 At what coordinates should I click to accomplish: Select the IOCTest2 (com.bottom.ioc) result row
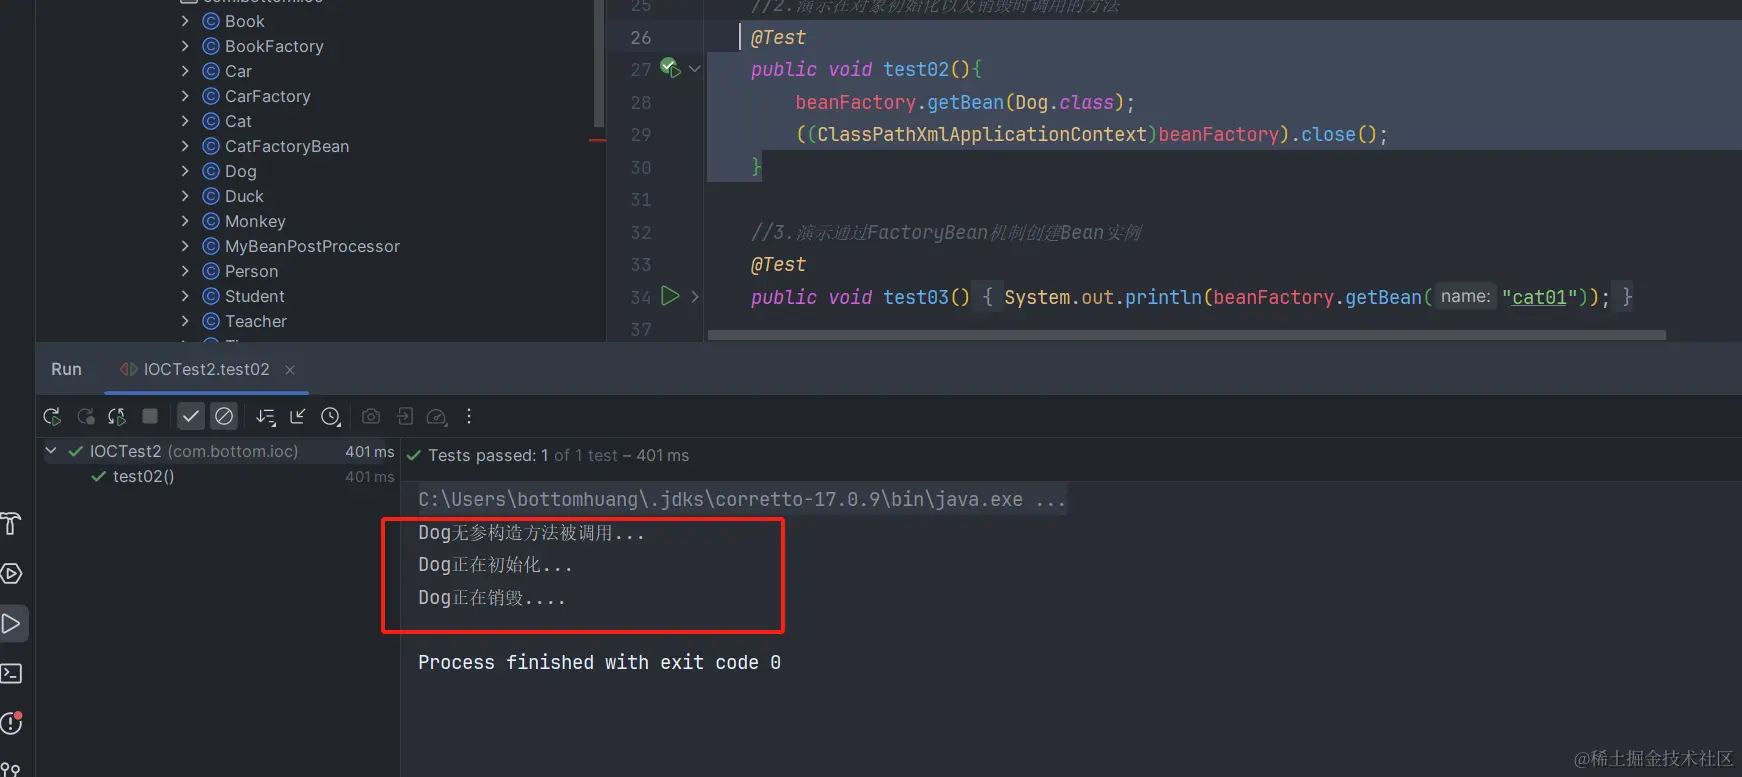click(x=219, y=452)
